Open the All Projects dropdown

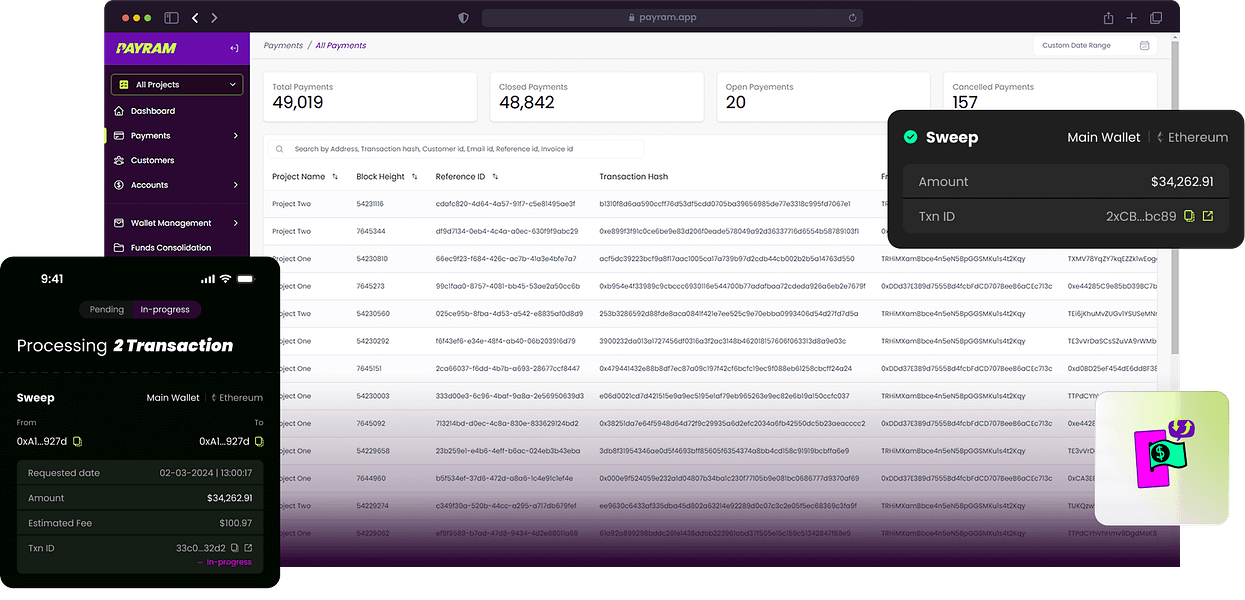pos(177,85)
